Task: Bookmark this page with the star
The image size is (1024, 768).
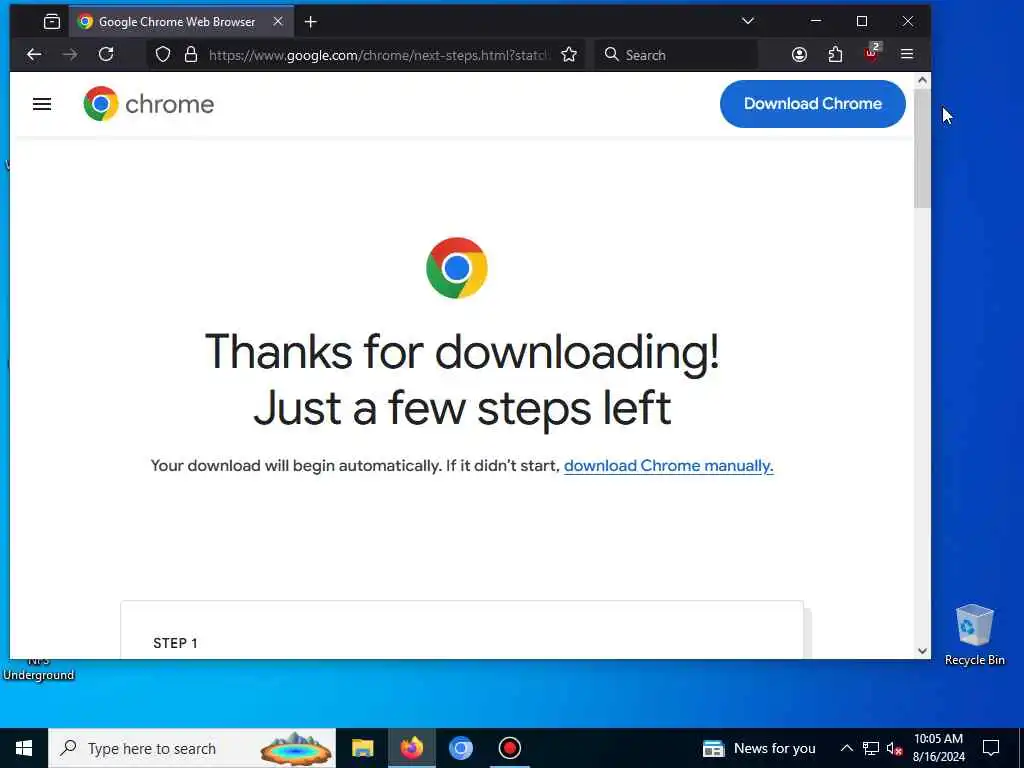Action: [569, 55]
